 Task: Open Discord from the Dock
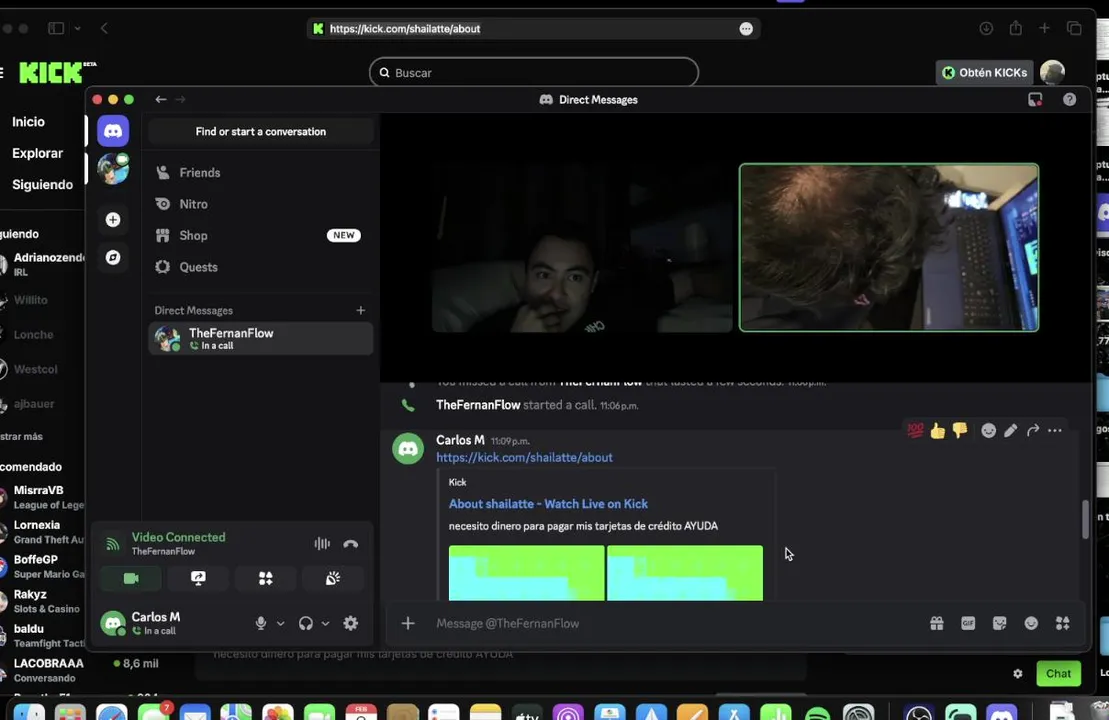[x=1002, y=713]
